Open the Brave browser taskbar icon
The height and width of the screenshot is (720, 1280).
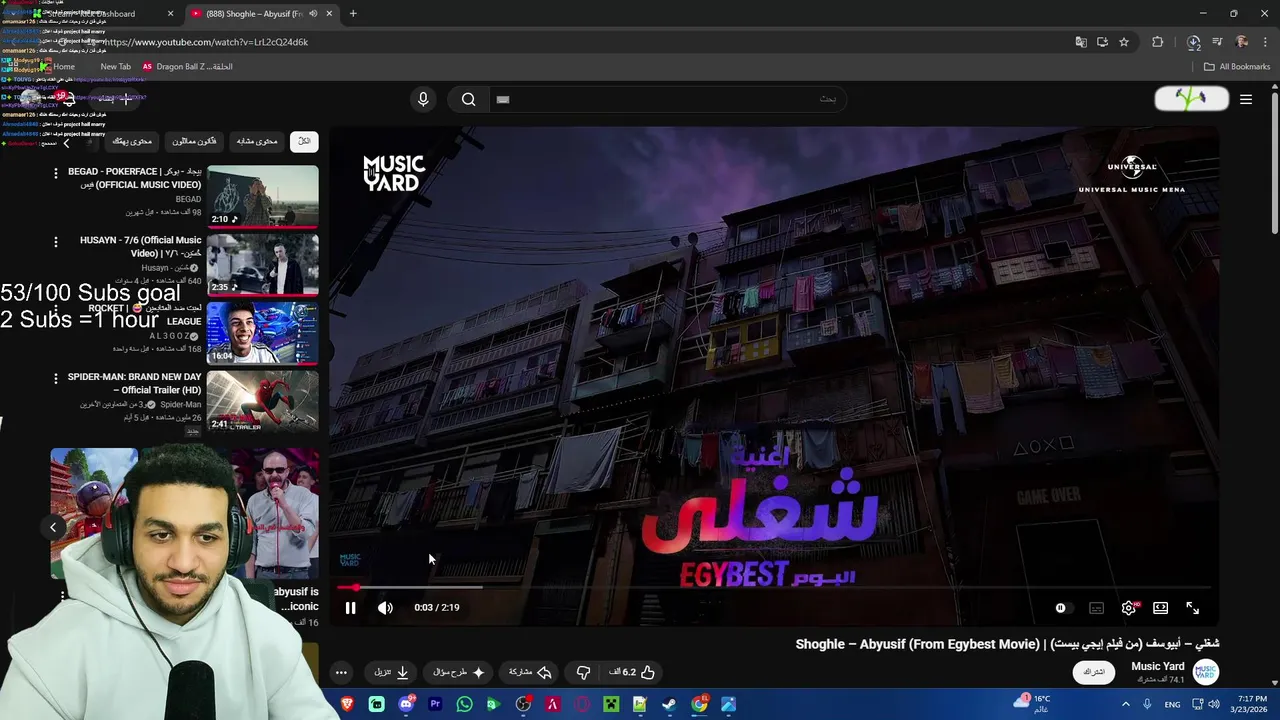[347, 705]
